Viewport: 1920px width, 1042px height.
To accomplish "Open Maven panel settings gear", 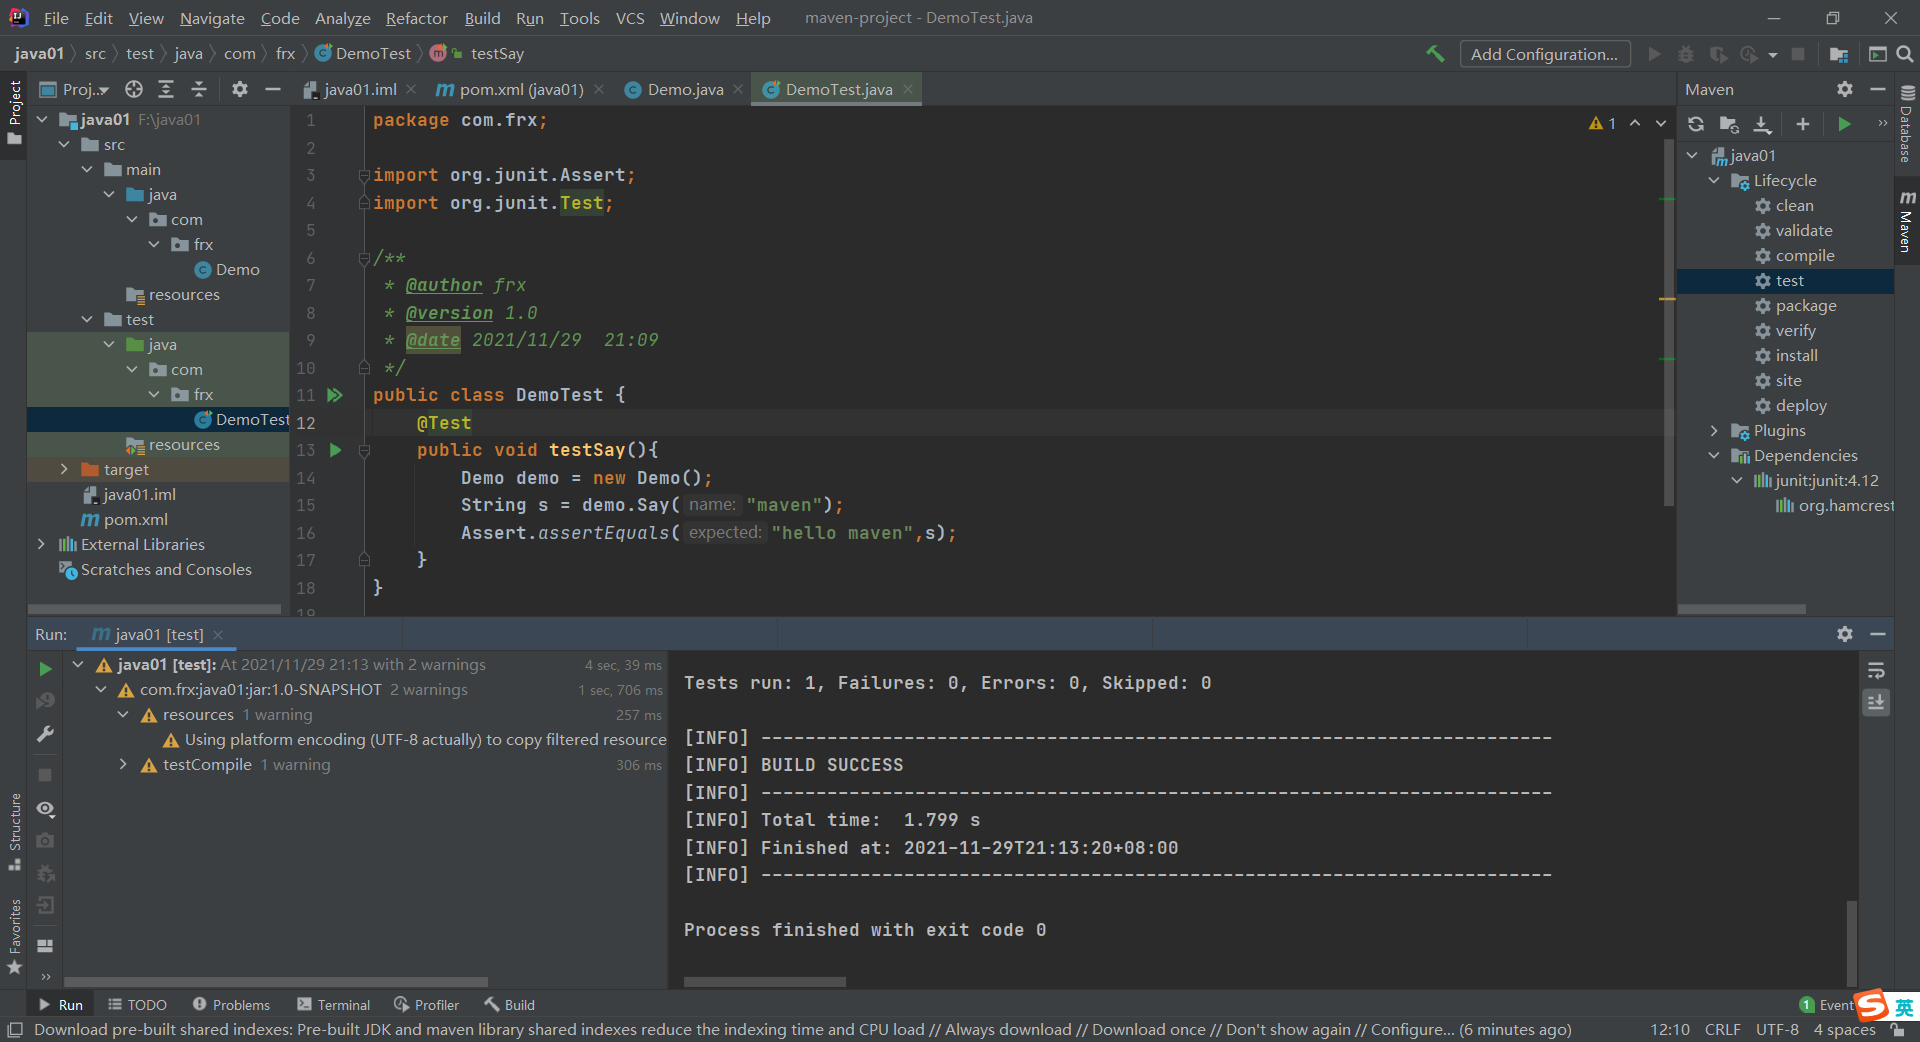I will pyautogui.click(x=1845, y=89).
